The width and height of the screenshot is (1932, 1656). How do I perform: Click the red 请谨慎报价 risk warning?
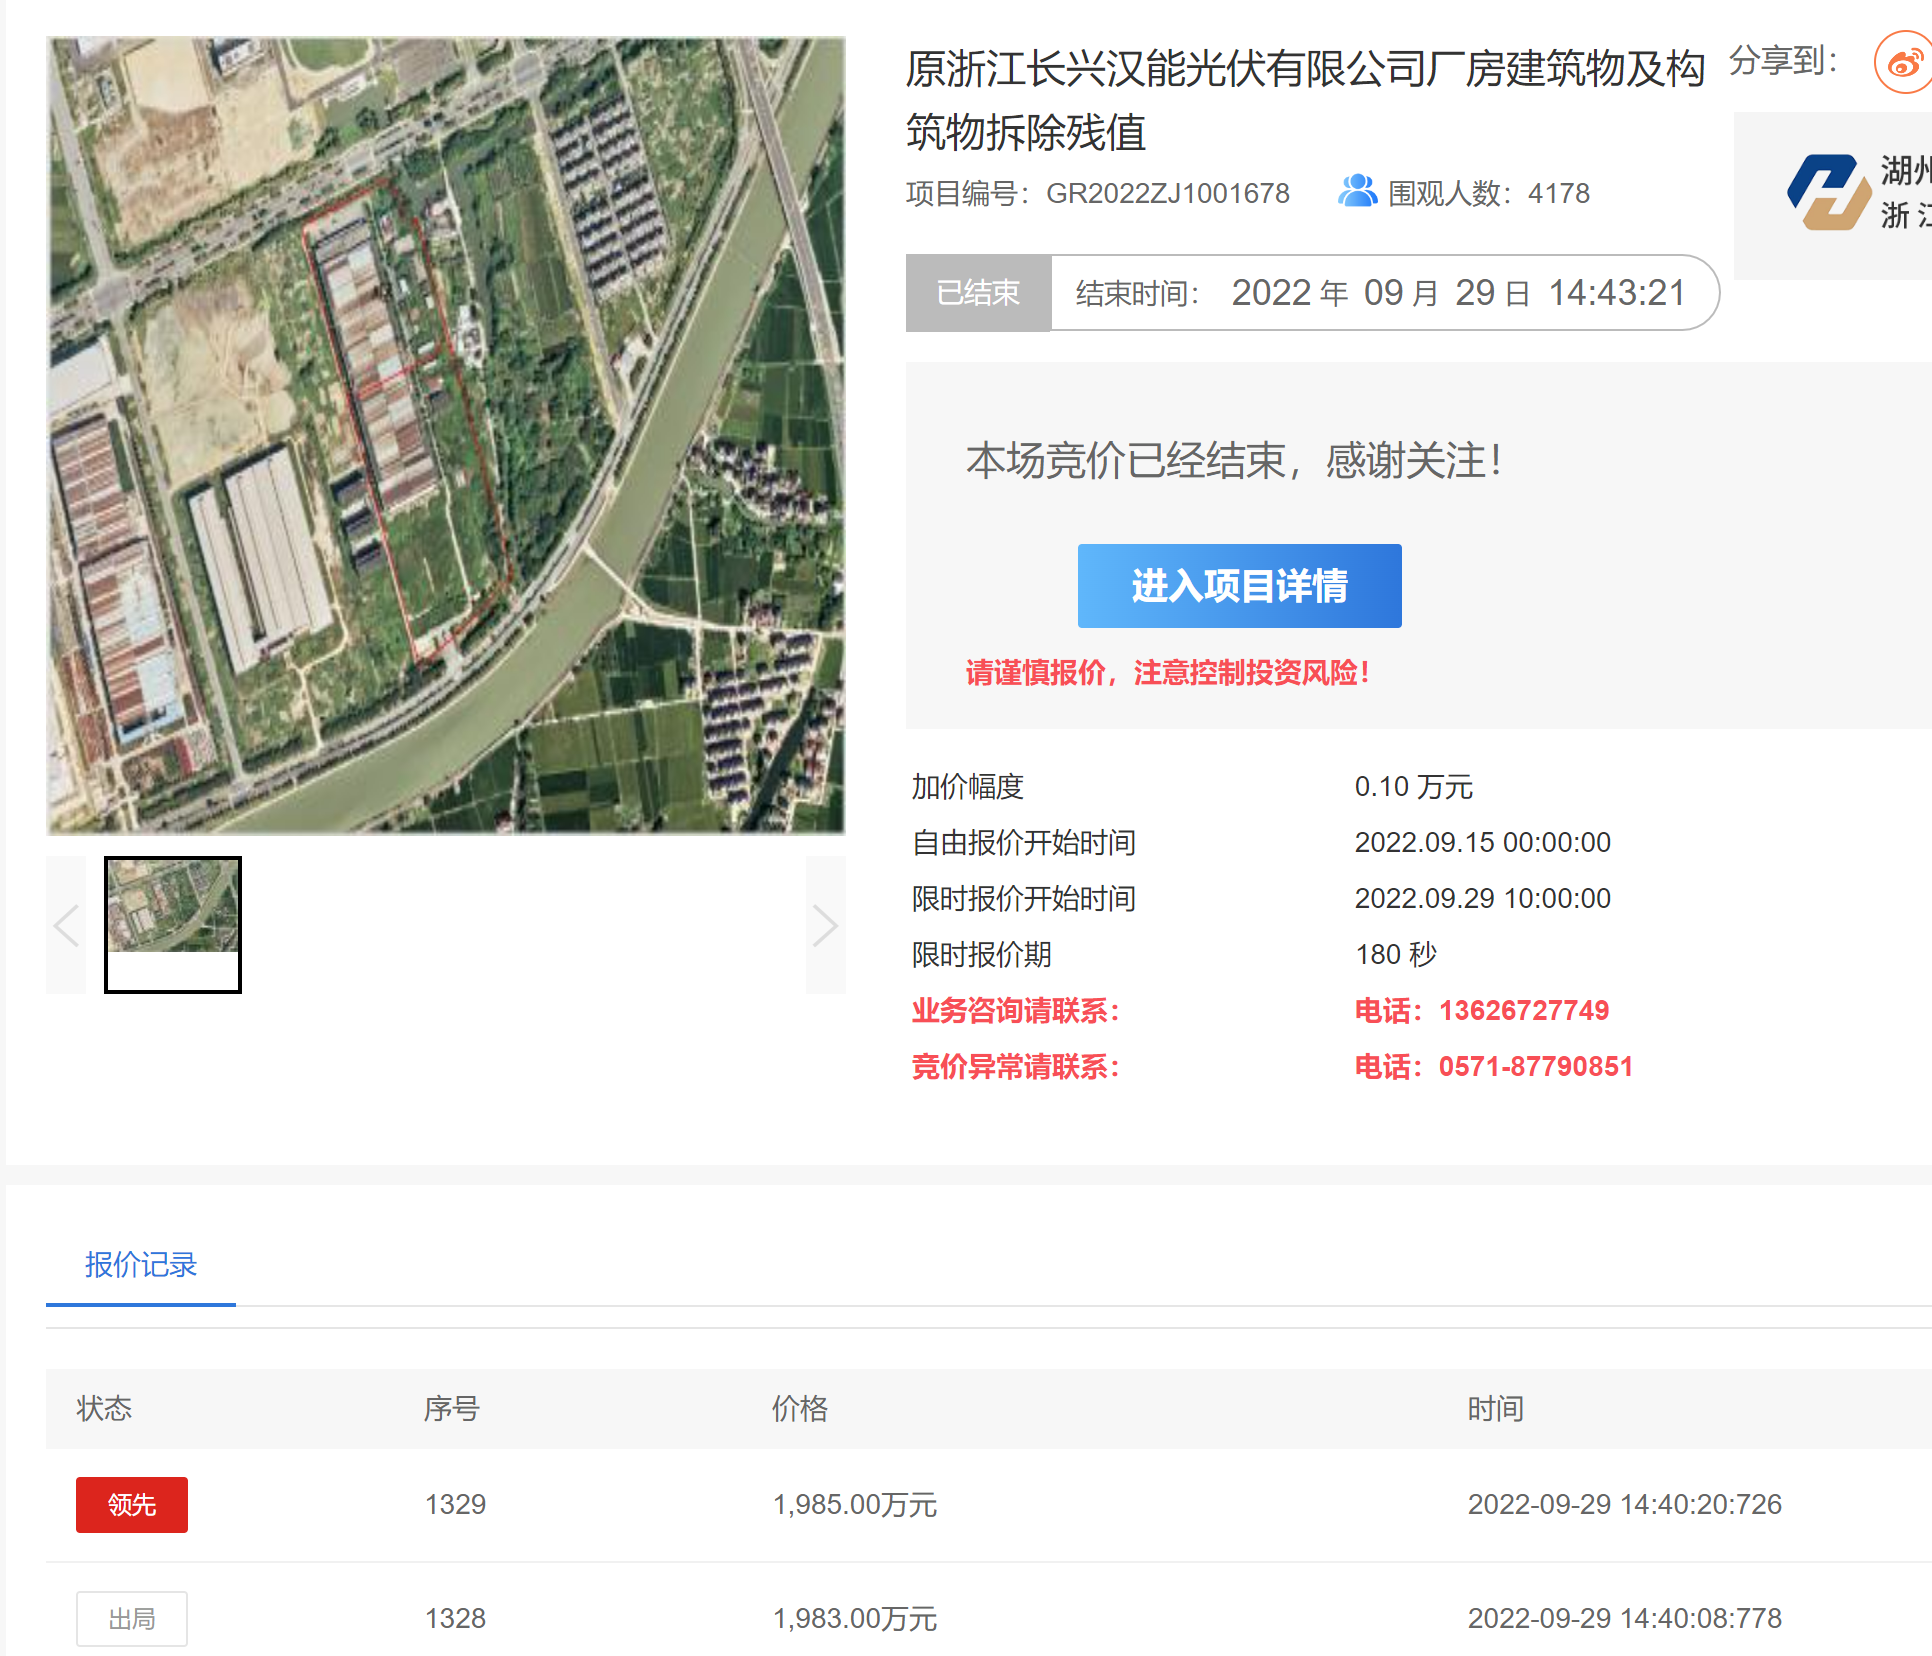(x=1167, y=673)
